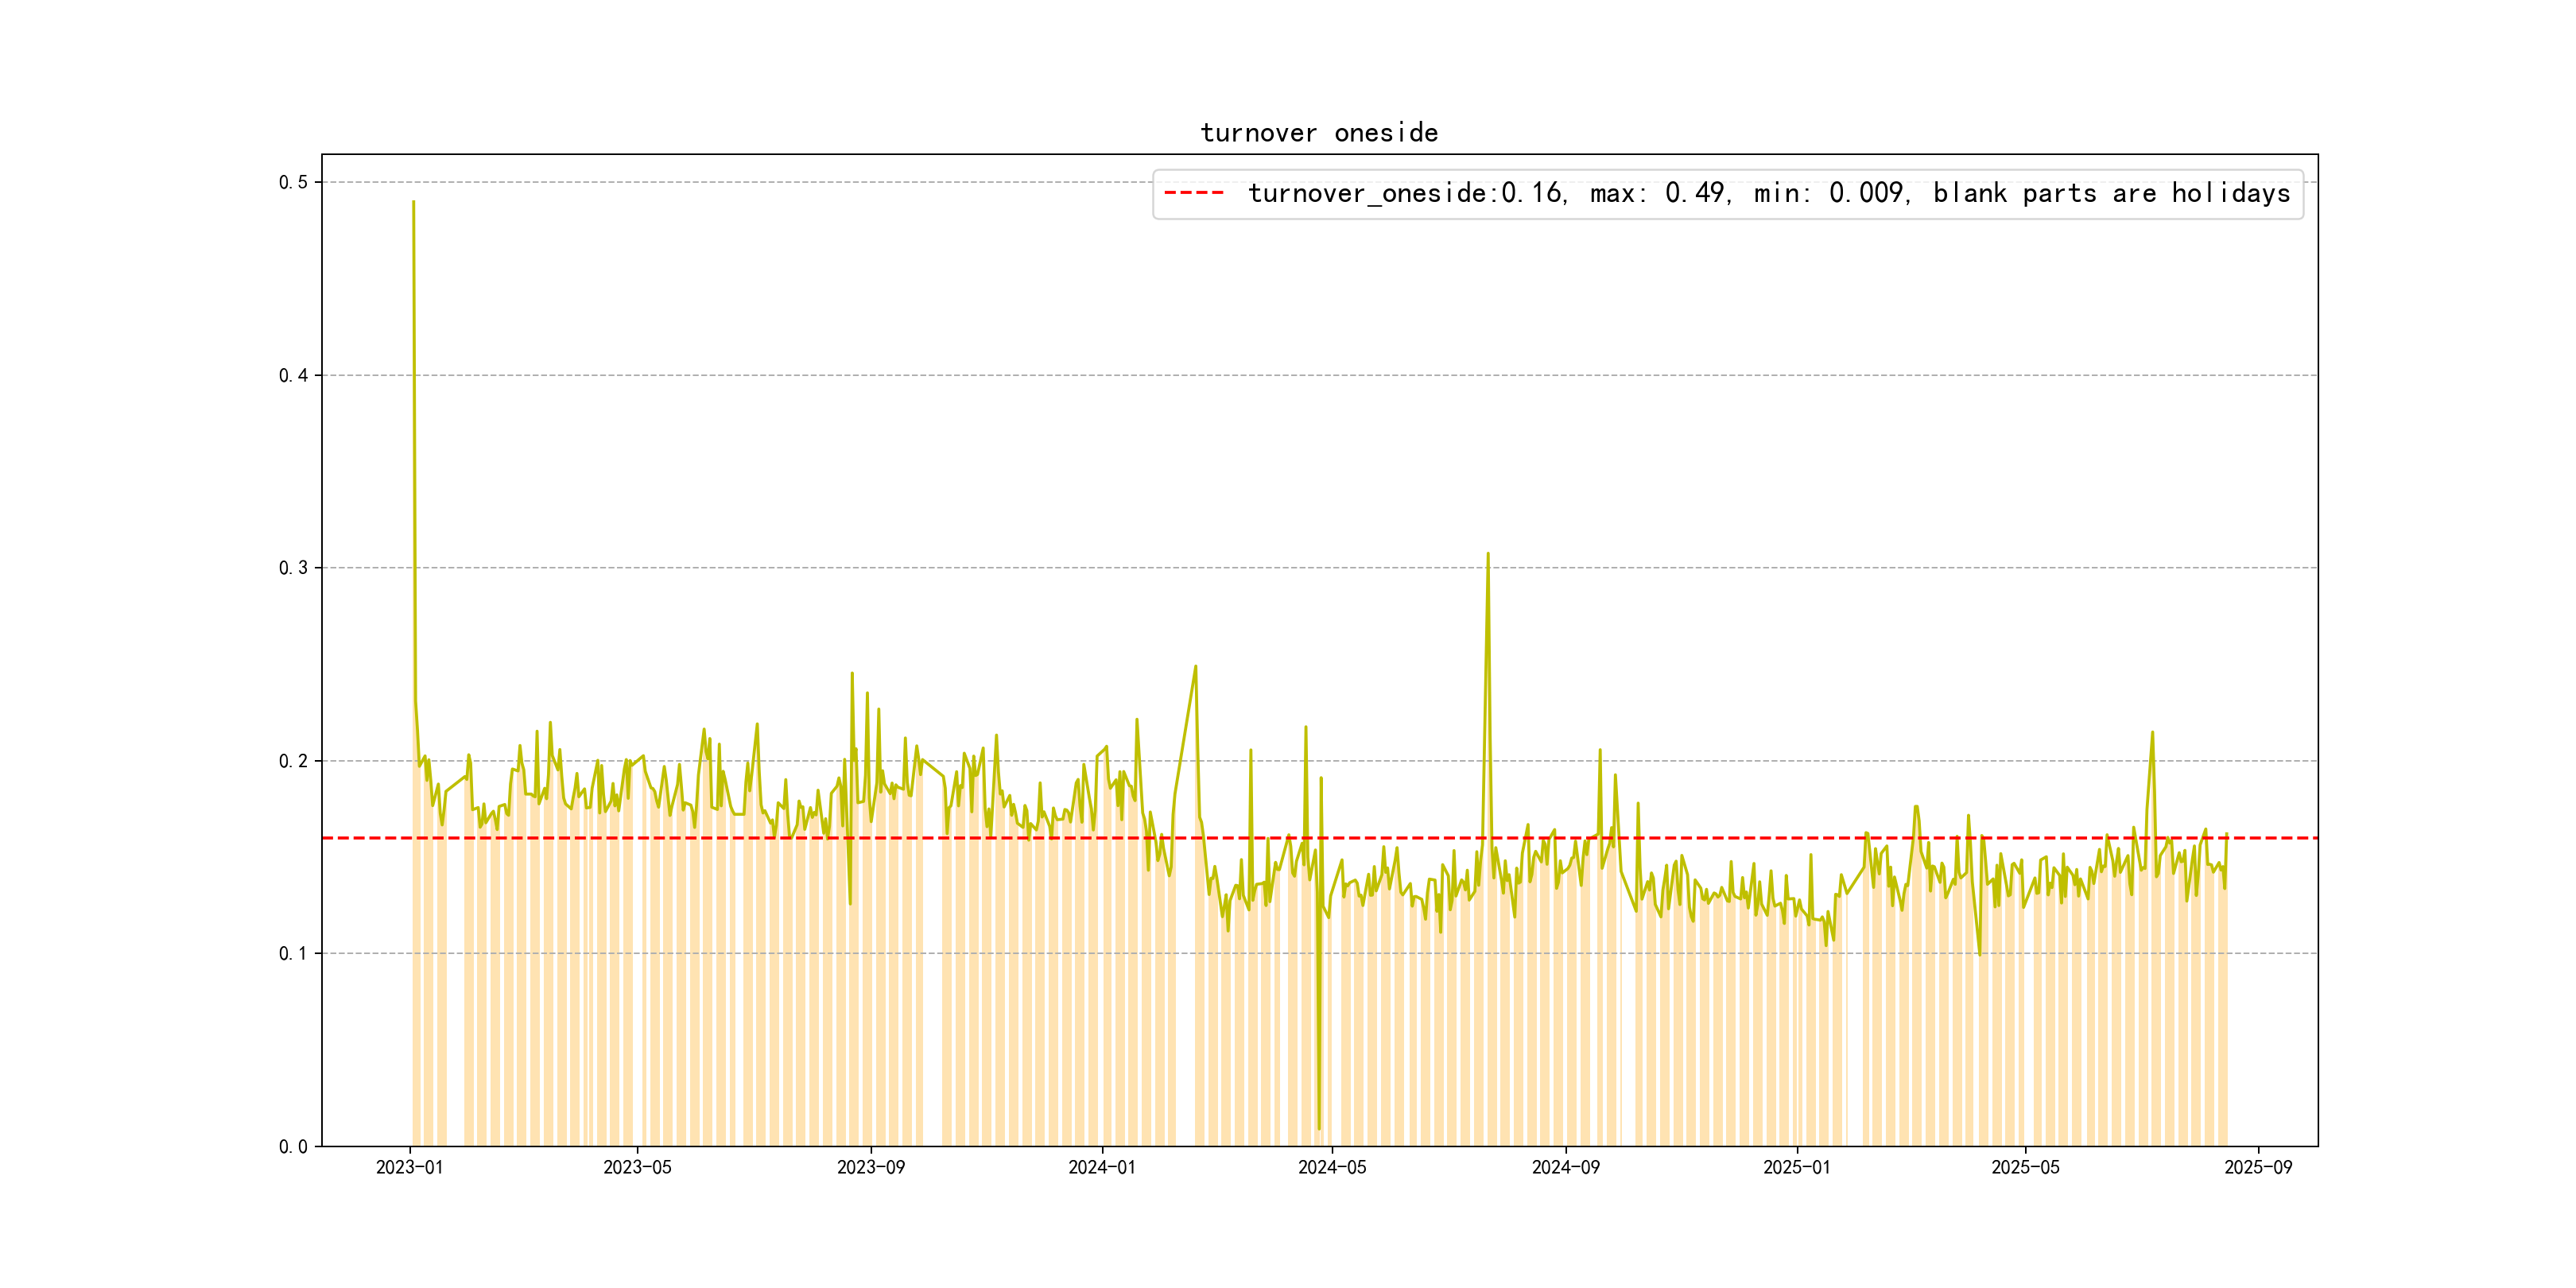Click the 2025-09 x-axis date label
This screenshot has height=1288, width=2576.
2258,1167
